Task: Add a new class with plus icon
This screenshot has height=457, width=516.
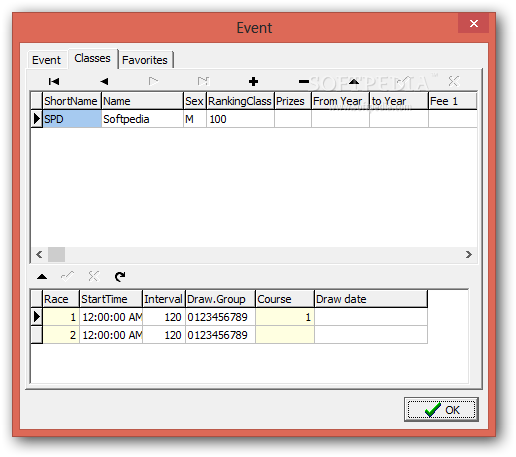Action: (253, 81)
